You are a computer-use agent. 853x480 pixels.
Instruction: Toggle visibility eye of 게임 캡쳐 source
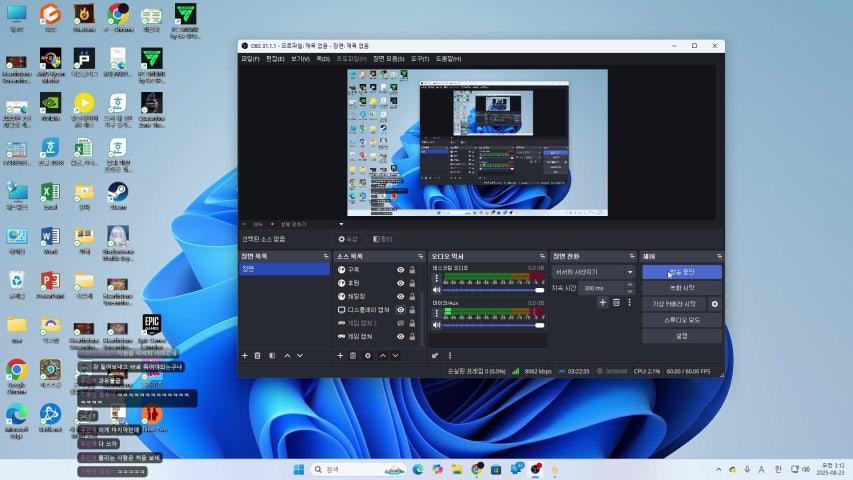(x=400, y=336)
